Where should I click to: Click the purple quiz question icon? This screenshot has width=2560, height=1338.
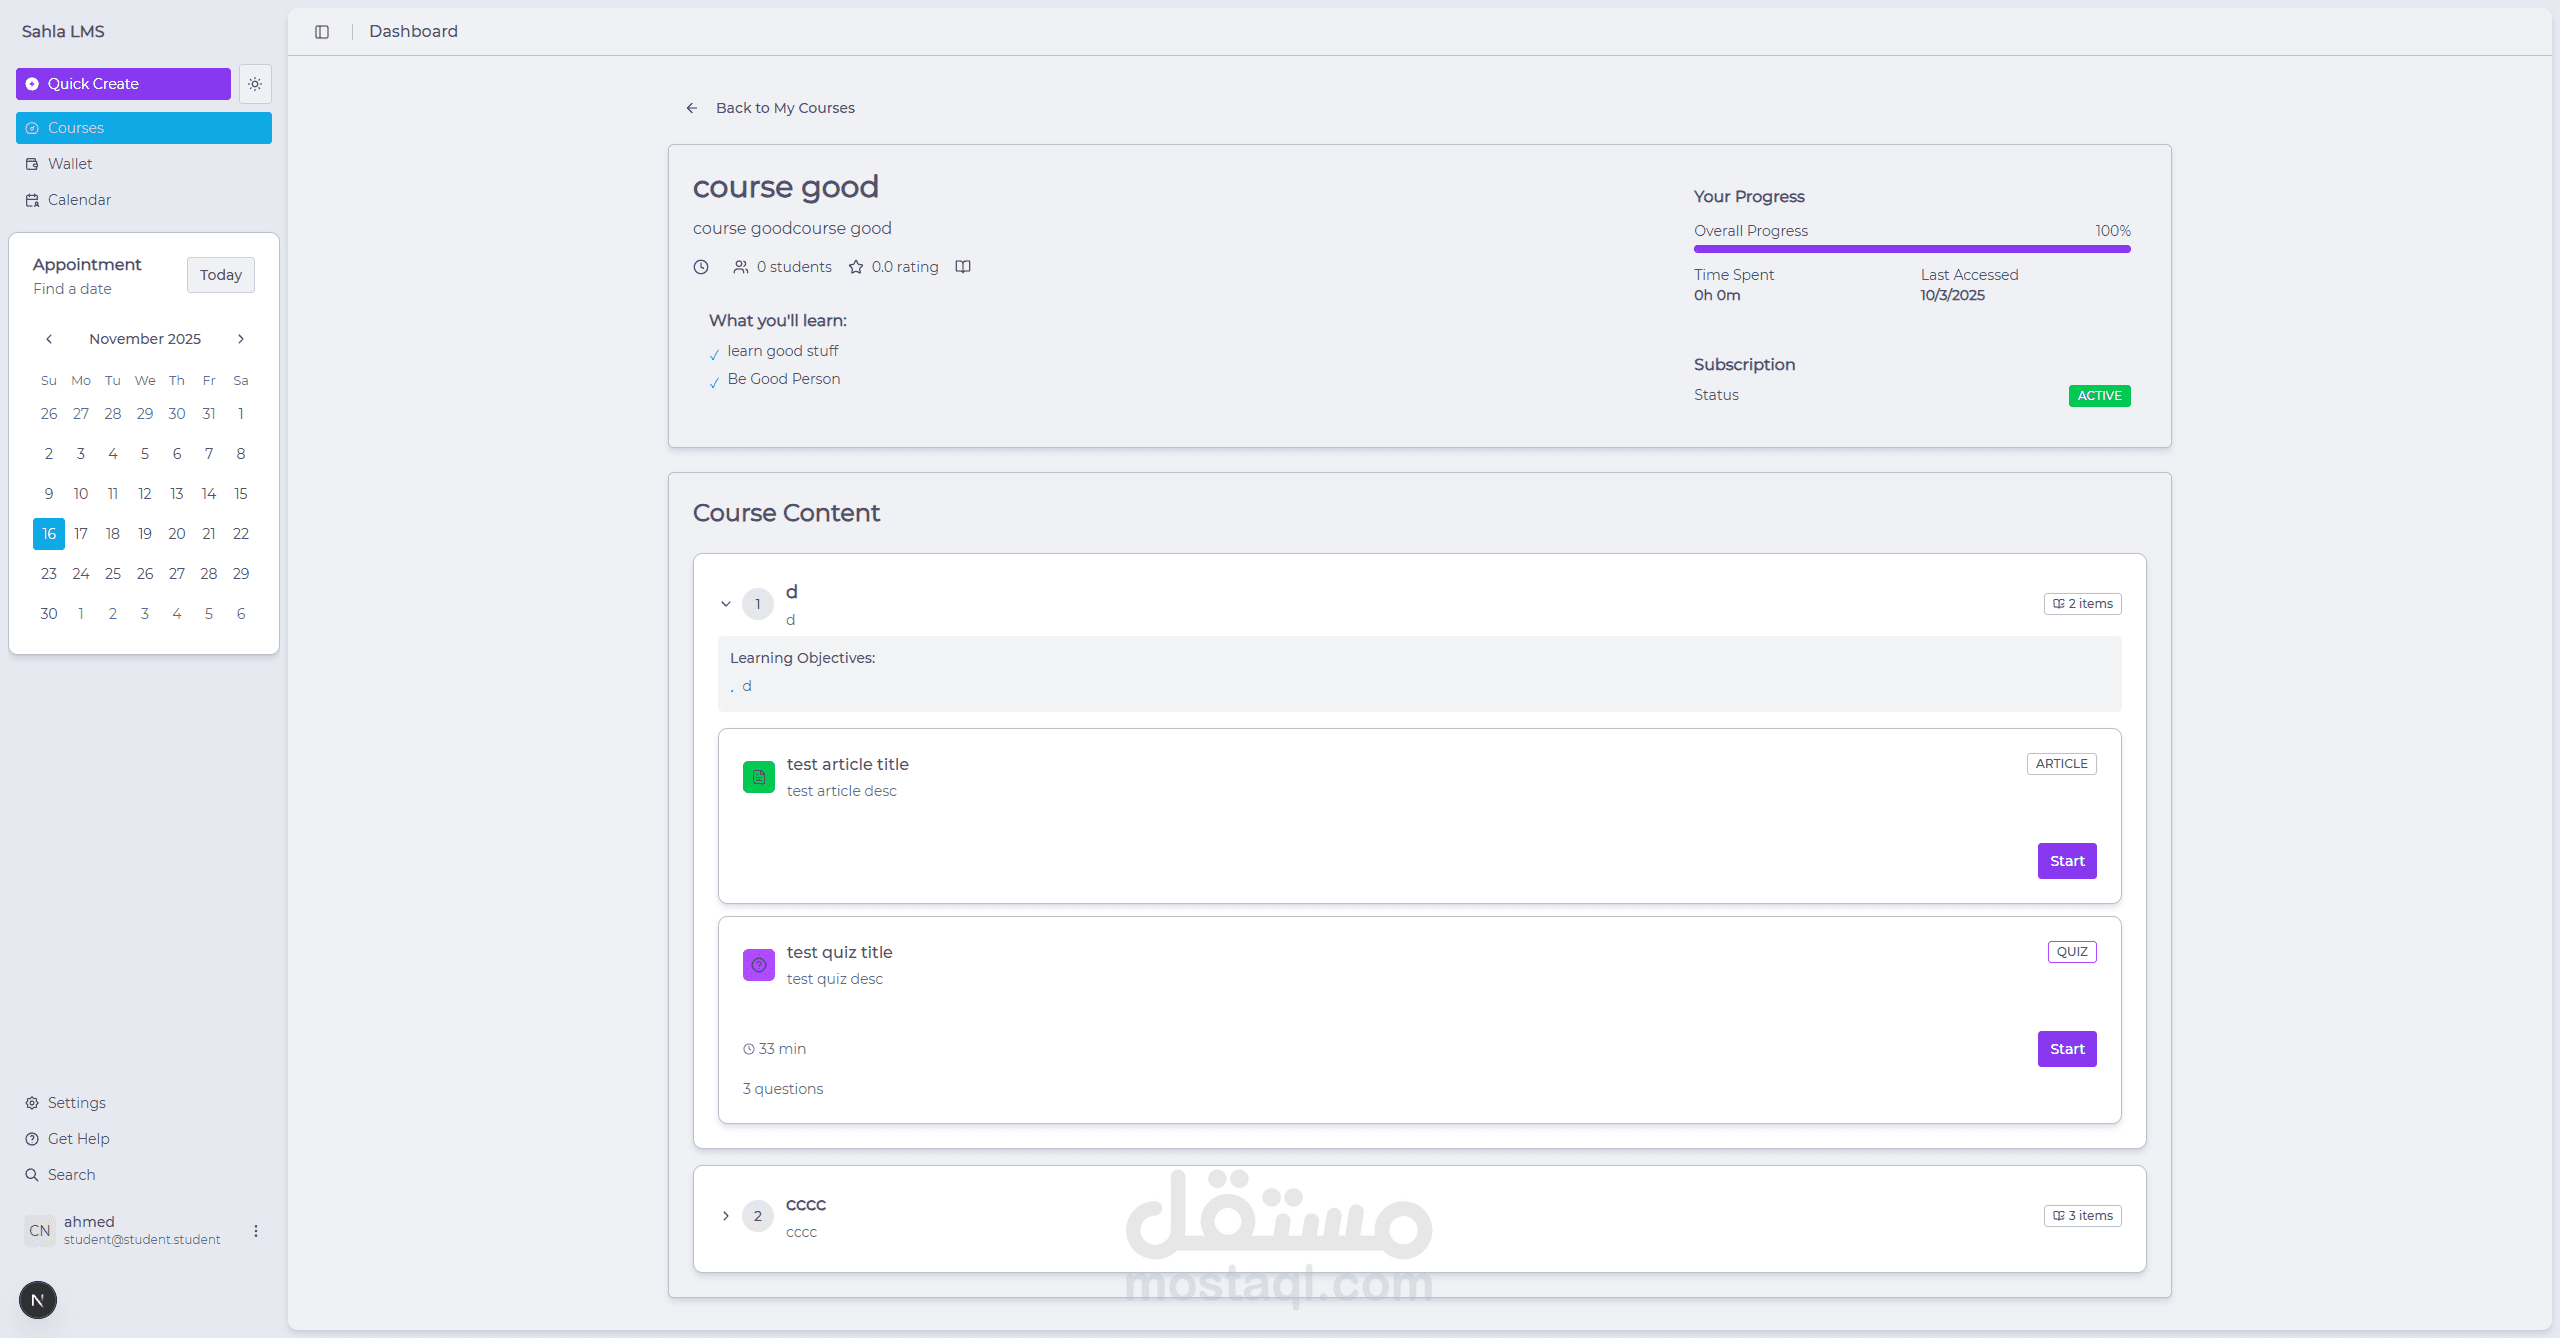point(759,965)
